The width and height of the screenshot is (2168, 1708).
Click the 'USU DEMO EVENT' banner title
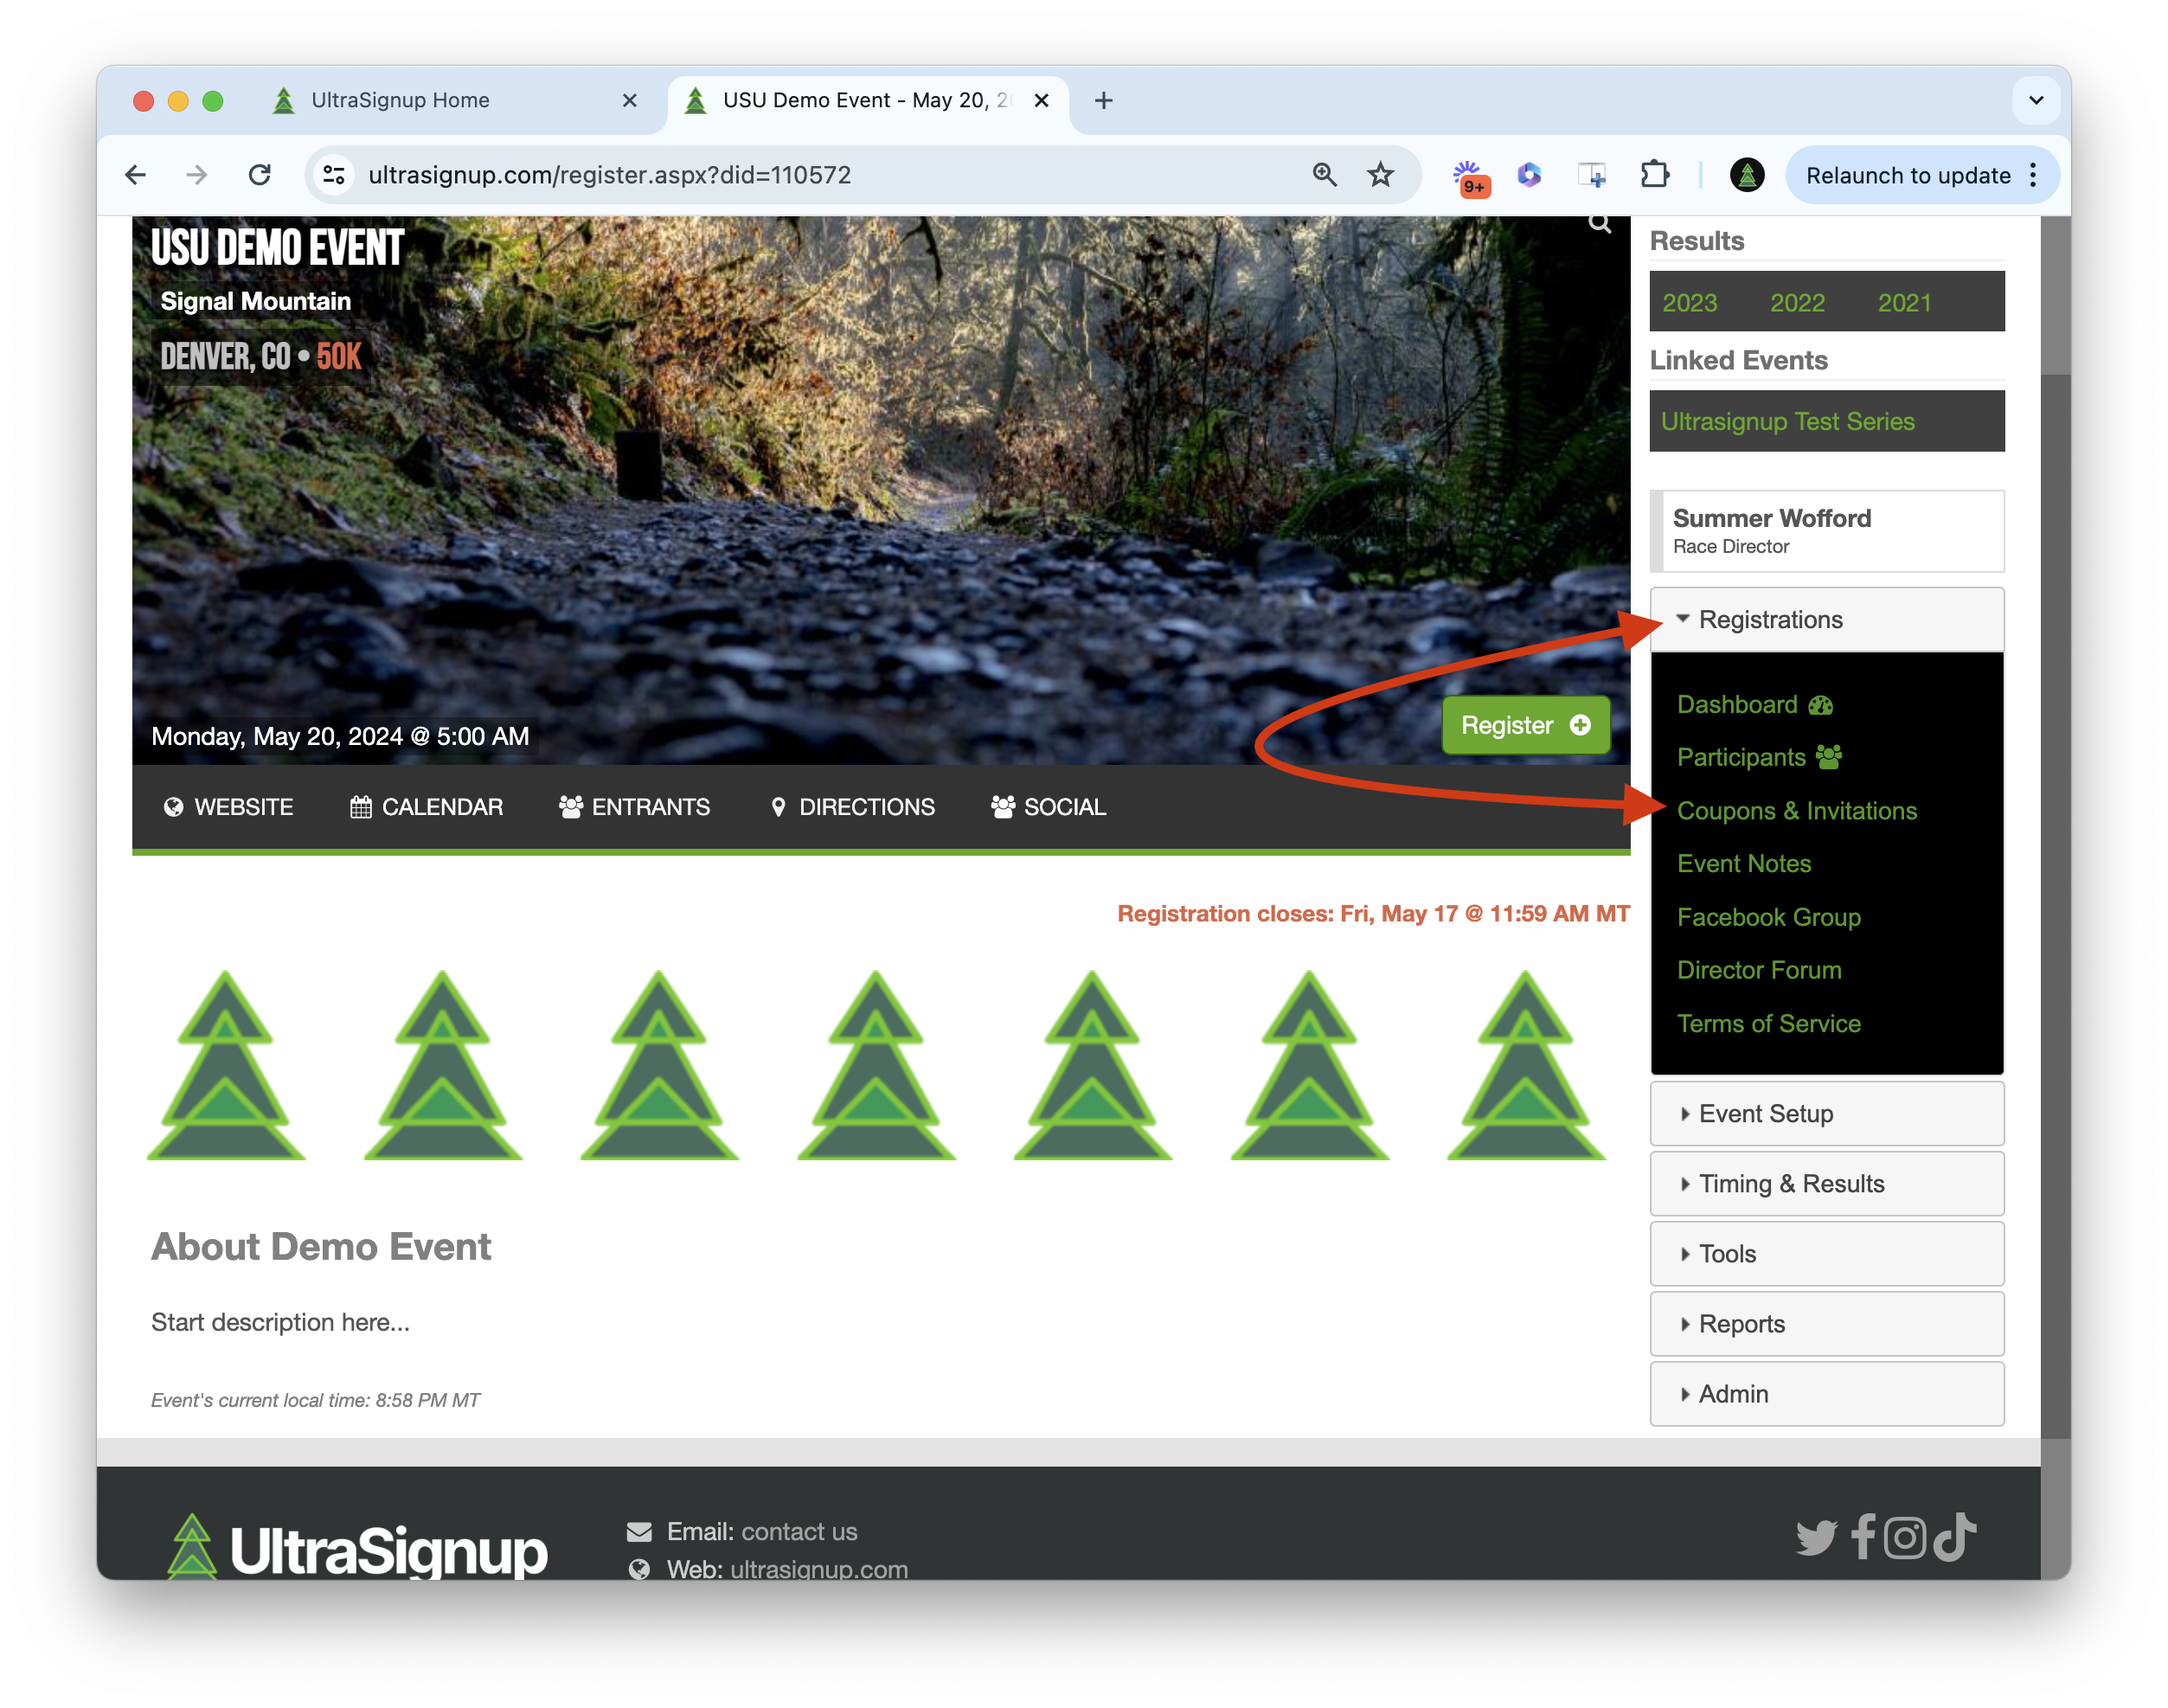click(x=277, y=247)
